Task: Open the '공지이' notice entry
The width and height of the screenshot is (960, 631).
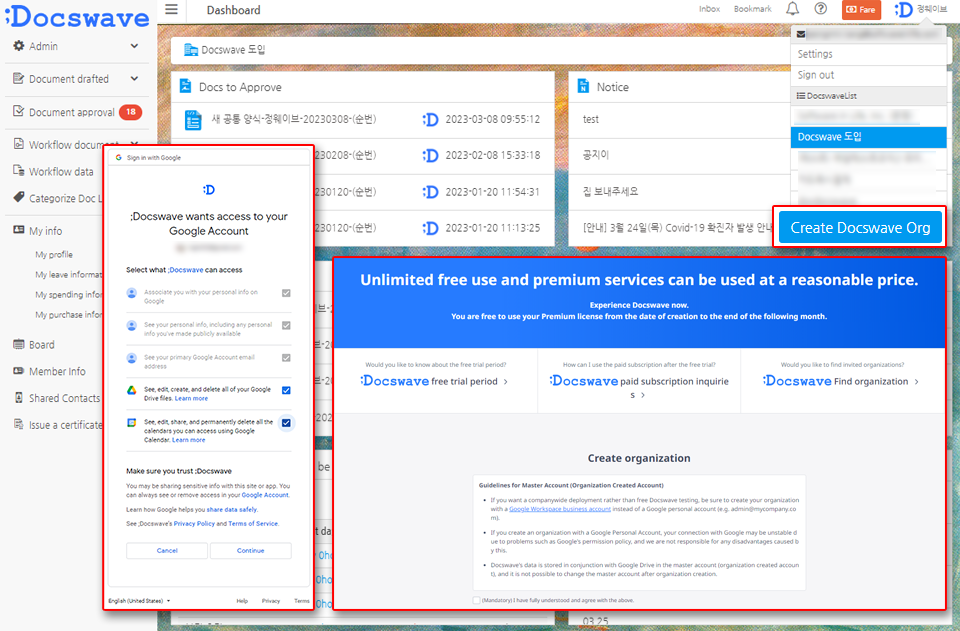Action: click(596, 155)
